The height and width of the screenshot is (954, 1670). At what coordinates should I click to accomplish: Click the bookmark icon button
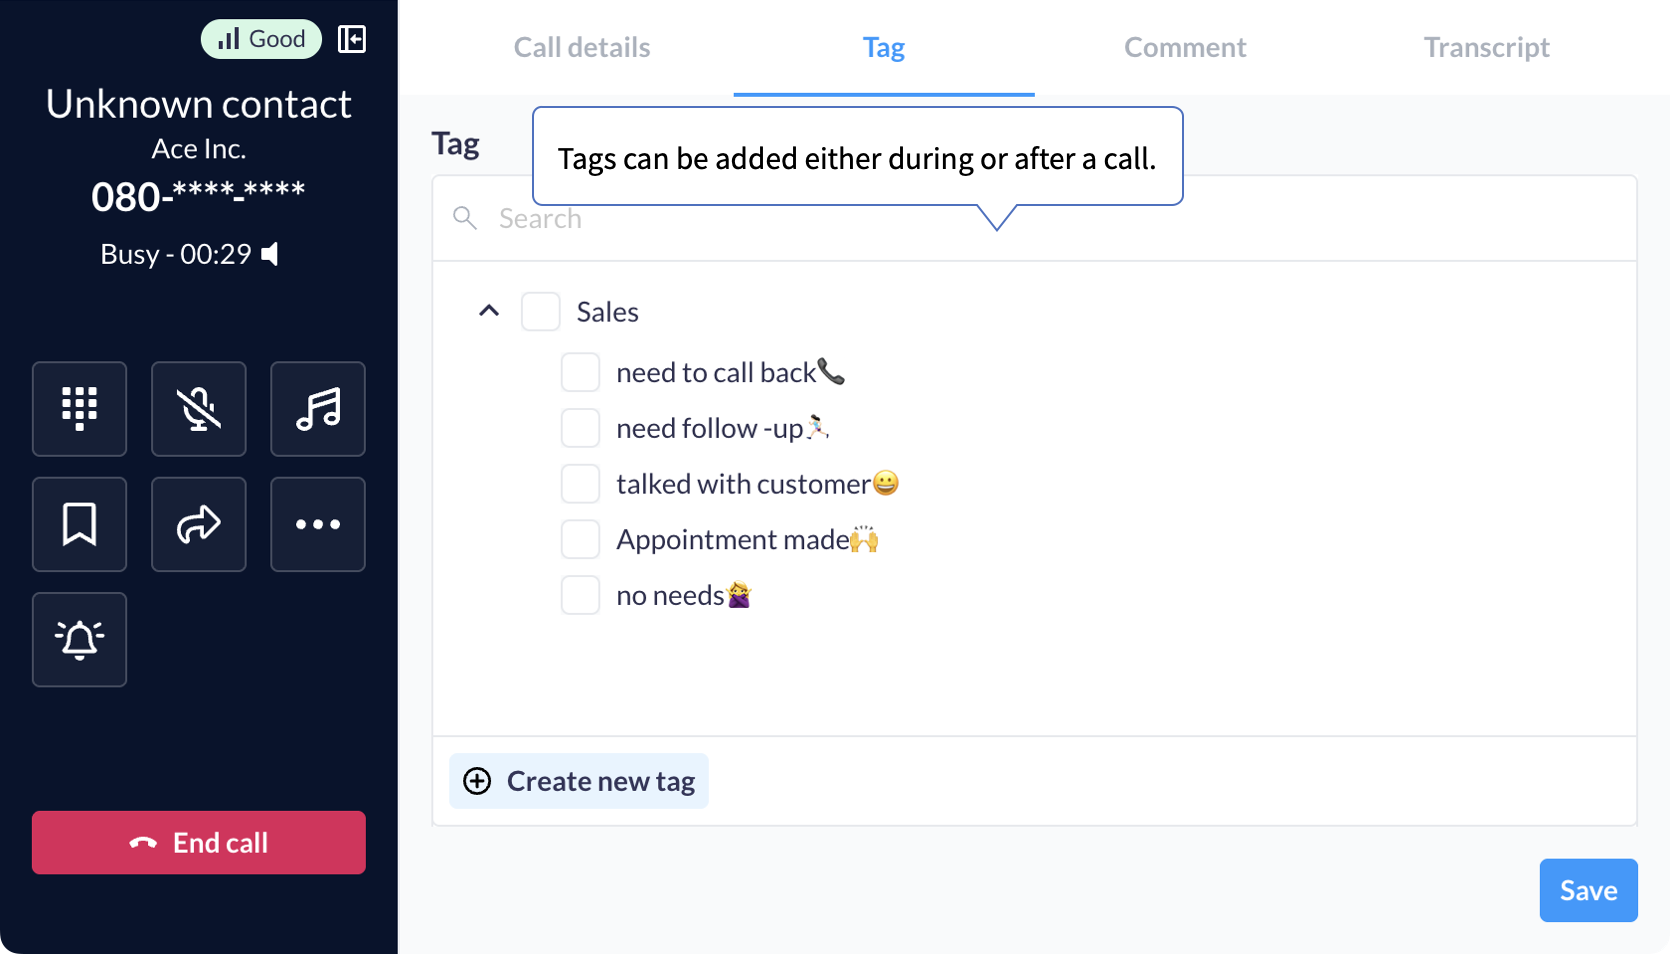tap(79, 524)
